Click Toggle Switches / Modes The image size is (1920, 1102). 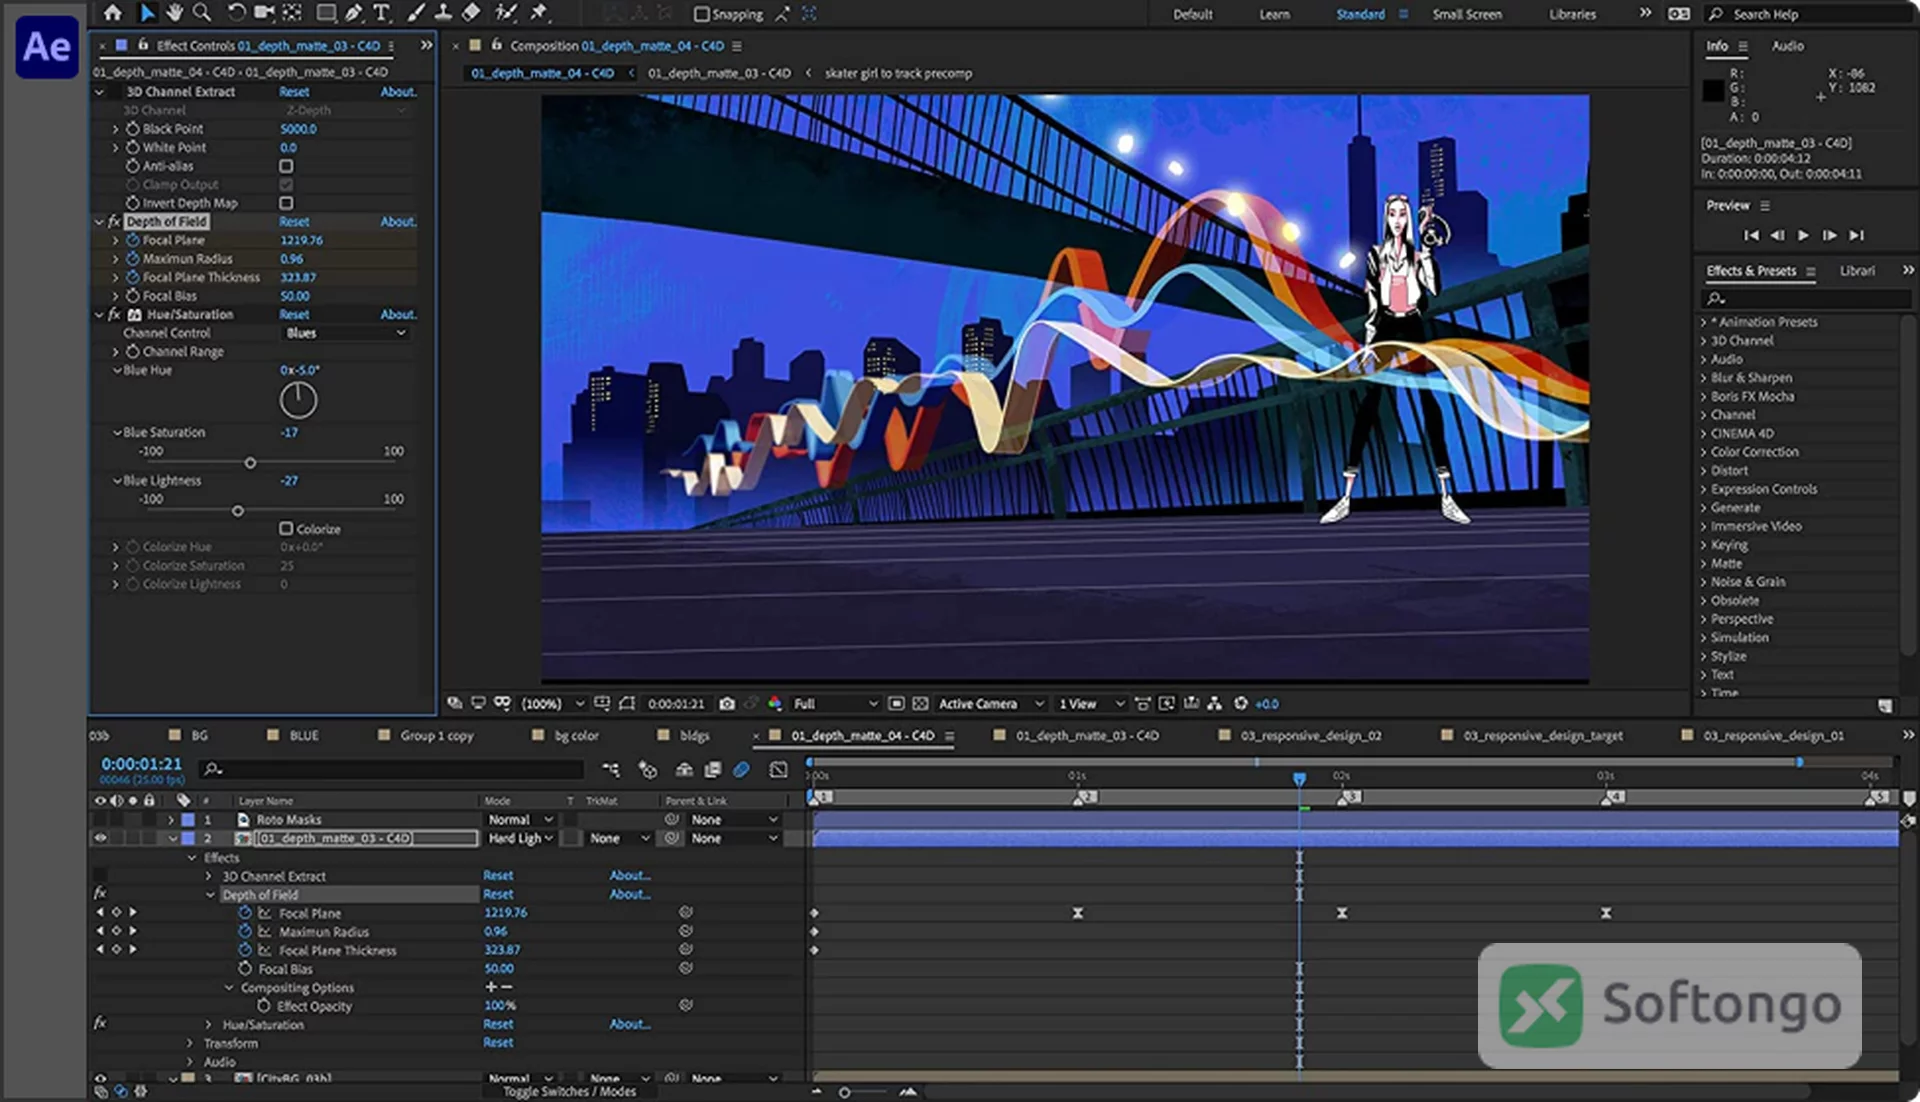point(569,1091)
